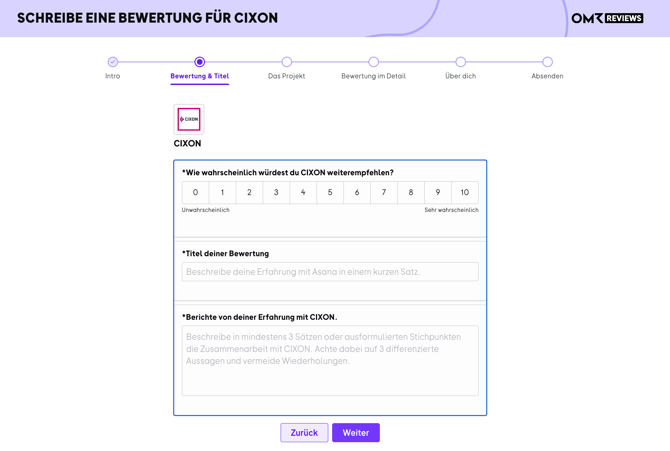The width and height of the screenshot is (670, 451).
Task: Choose recommendation score 10
Action: point(465,192)
